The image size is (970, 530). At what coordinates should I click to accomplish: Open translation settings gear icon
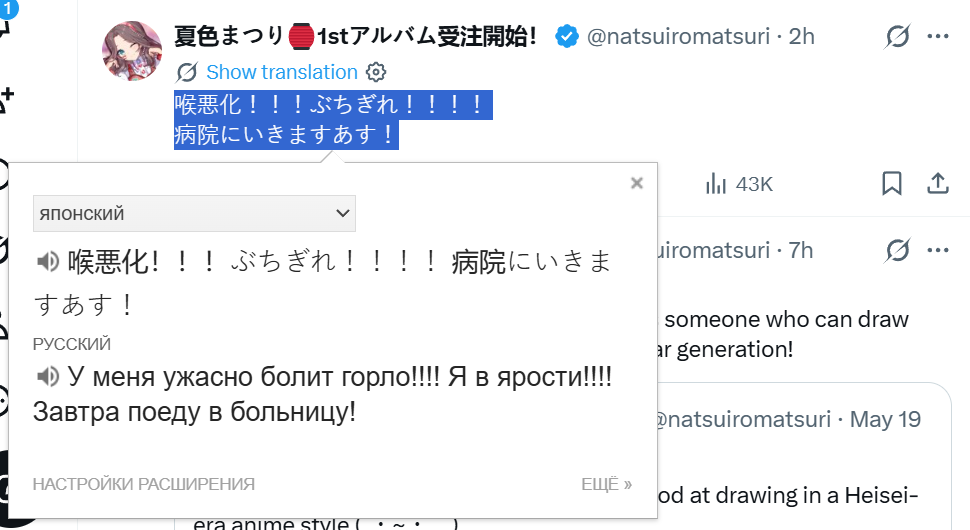376,72
